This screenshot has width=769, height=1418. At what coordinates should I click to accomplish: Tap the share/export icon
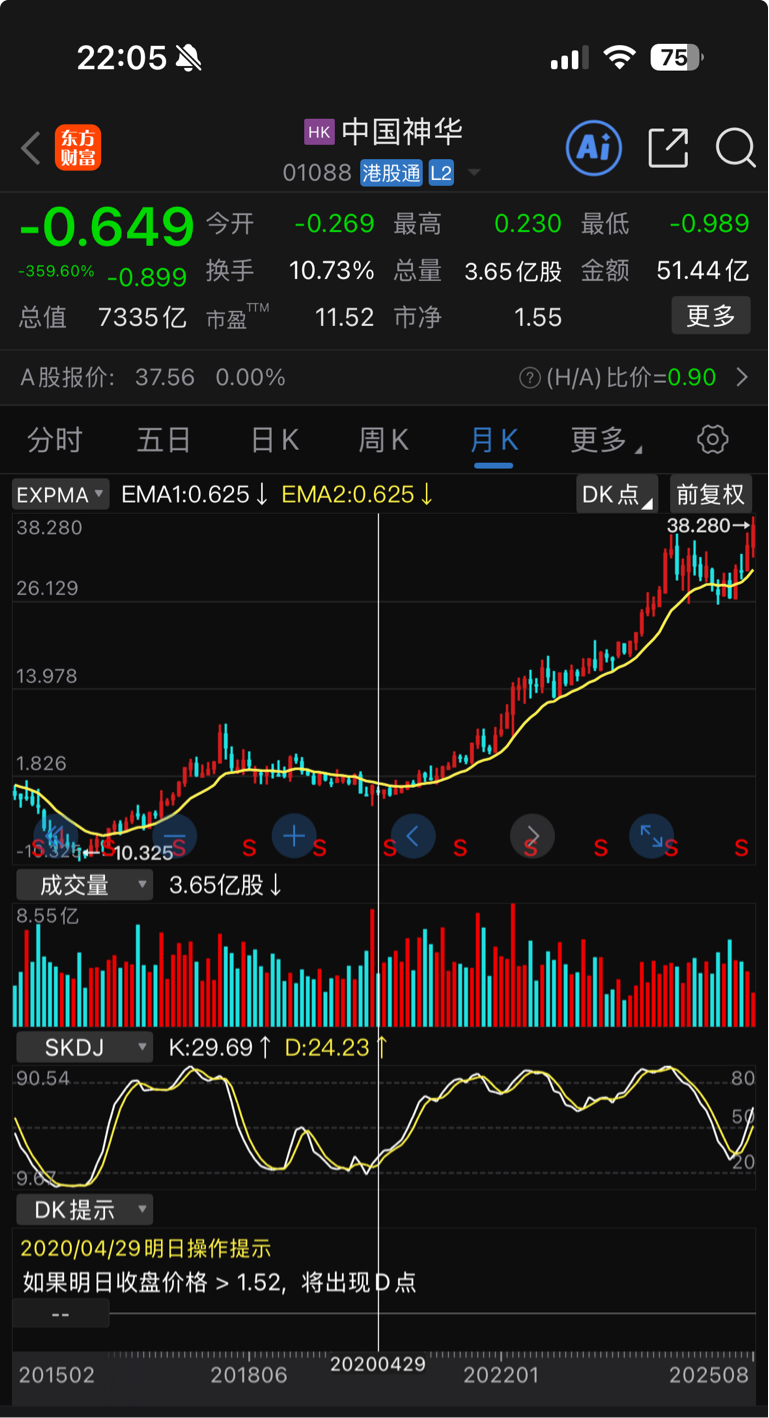[668, 148]
